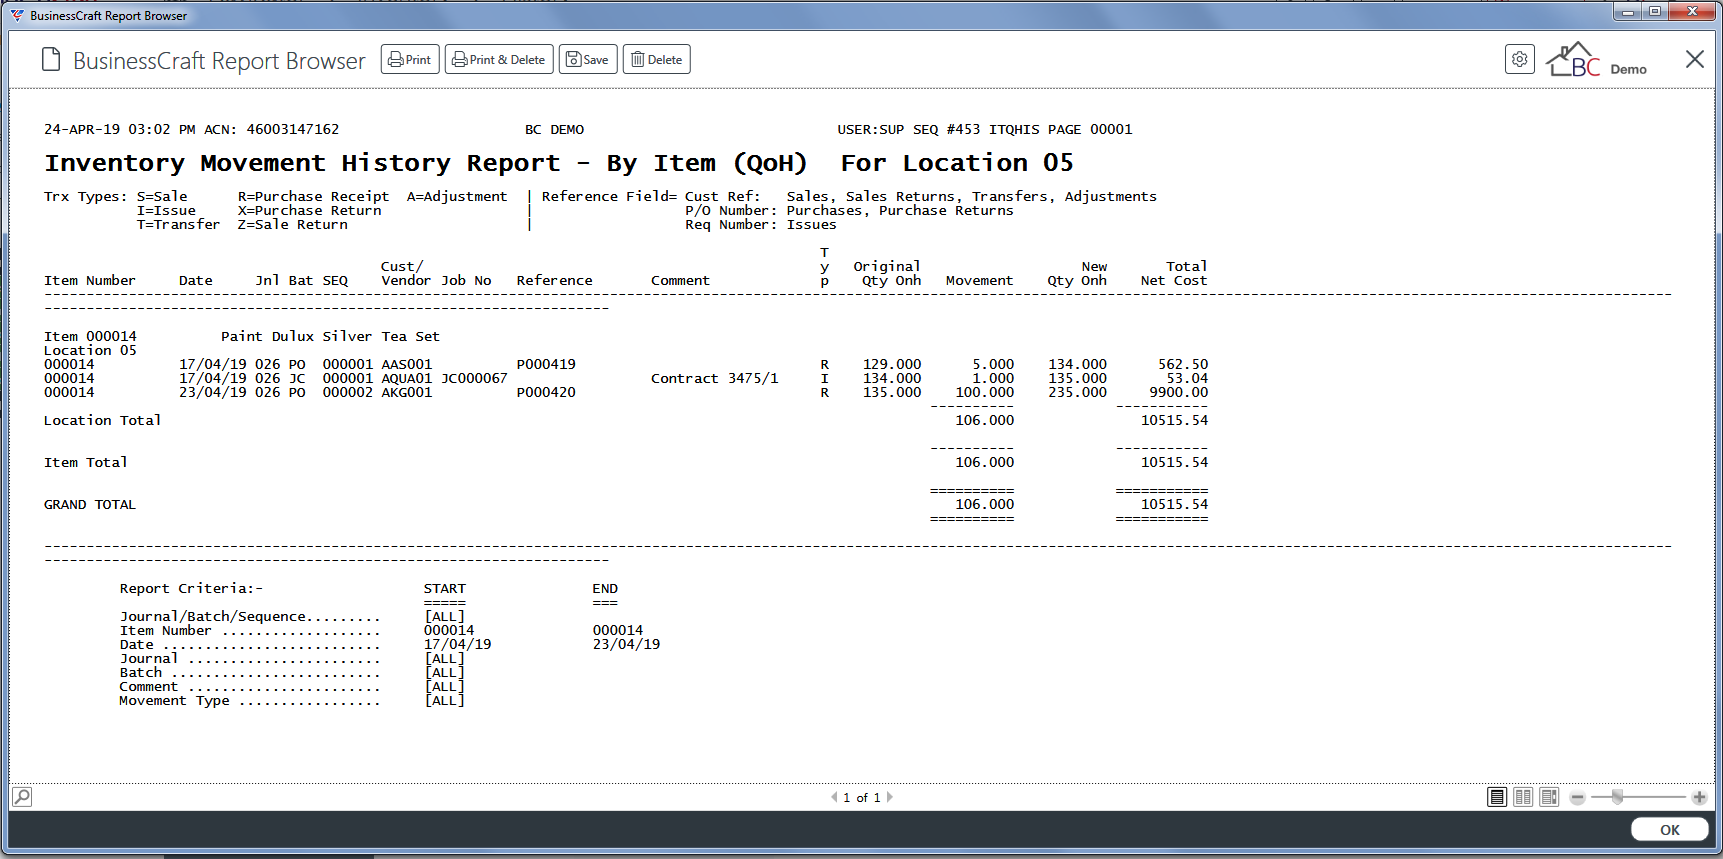Click 'Location Total' label
1723x859 pixels.
coord(102,420)
